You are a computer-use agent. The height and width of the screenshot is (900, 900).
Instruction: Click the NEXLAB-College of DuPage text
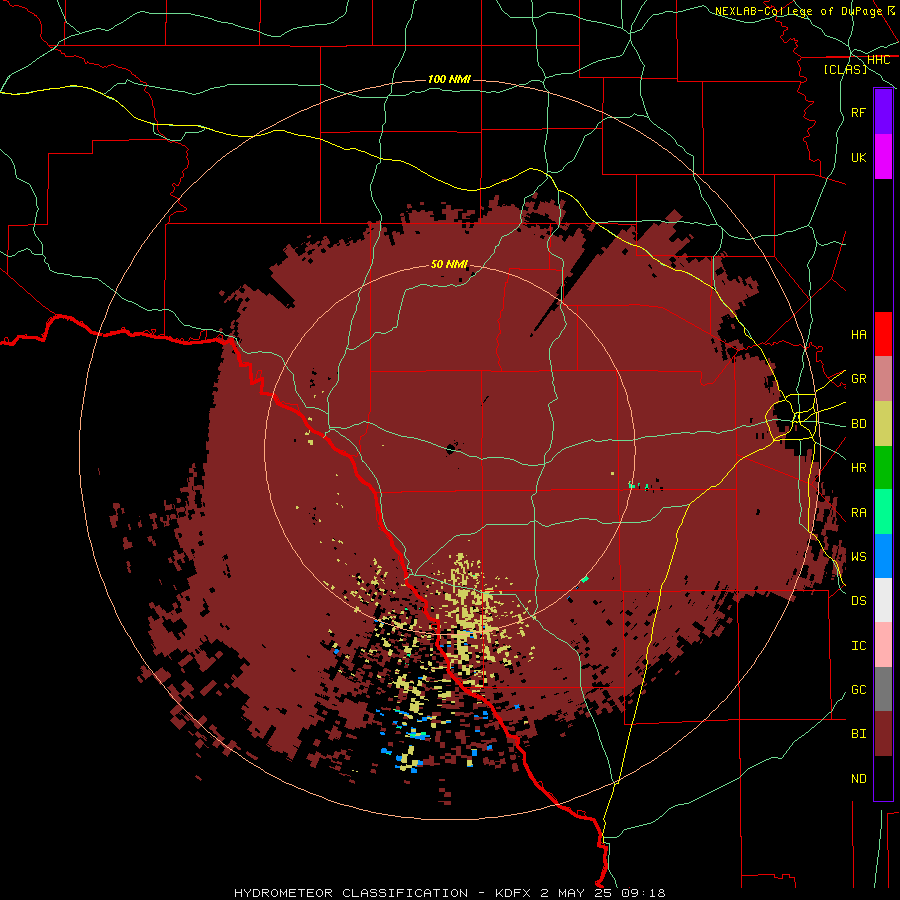(x=798, y=11)
